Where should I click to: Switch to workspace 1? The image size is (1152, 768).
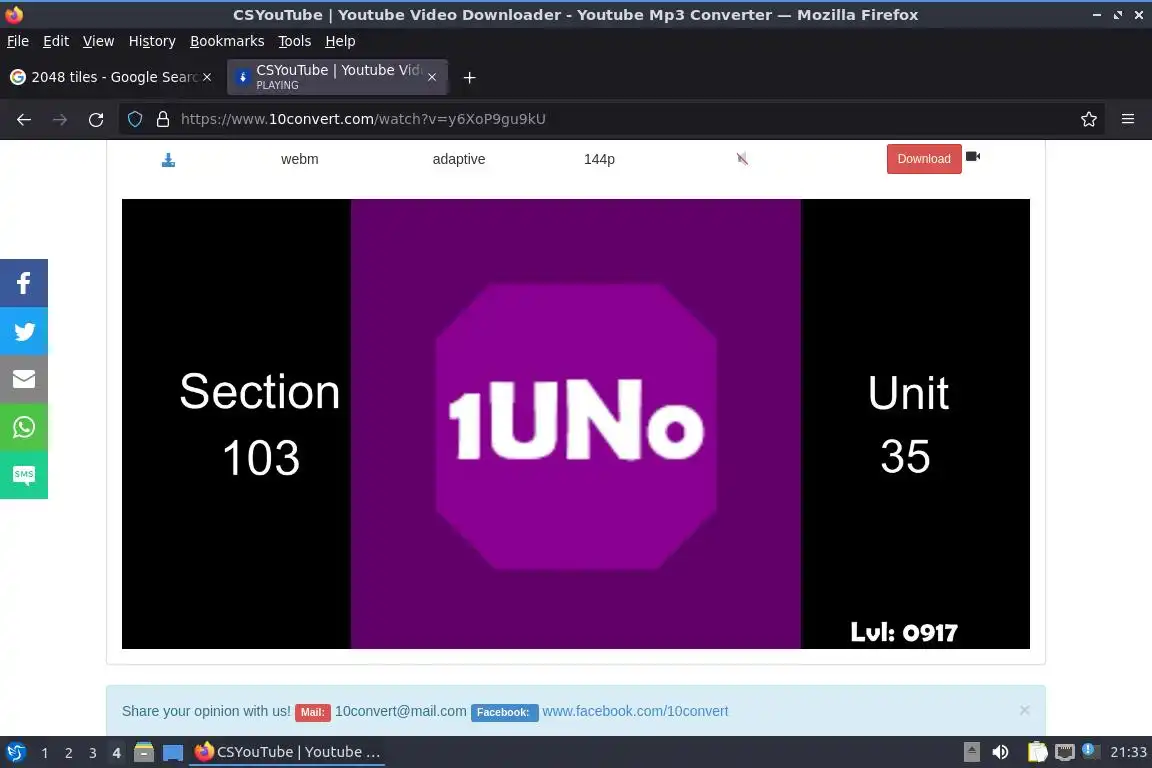(45, 753)
